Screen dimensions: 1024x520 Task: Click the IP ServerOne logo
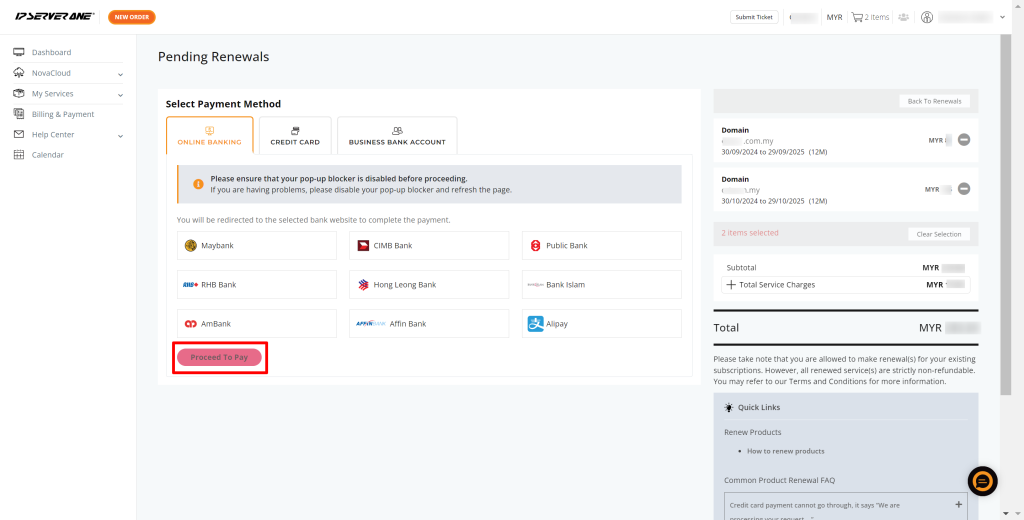click(x=55, y=16)
